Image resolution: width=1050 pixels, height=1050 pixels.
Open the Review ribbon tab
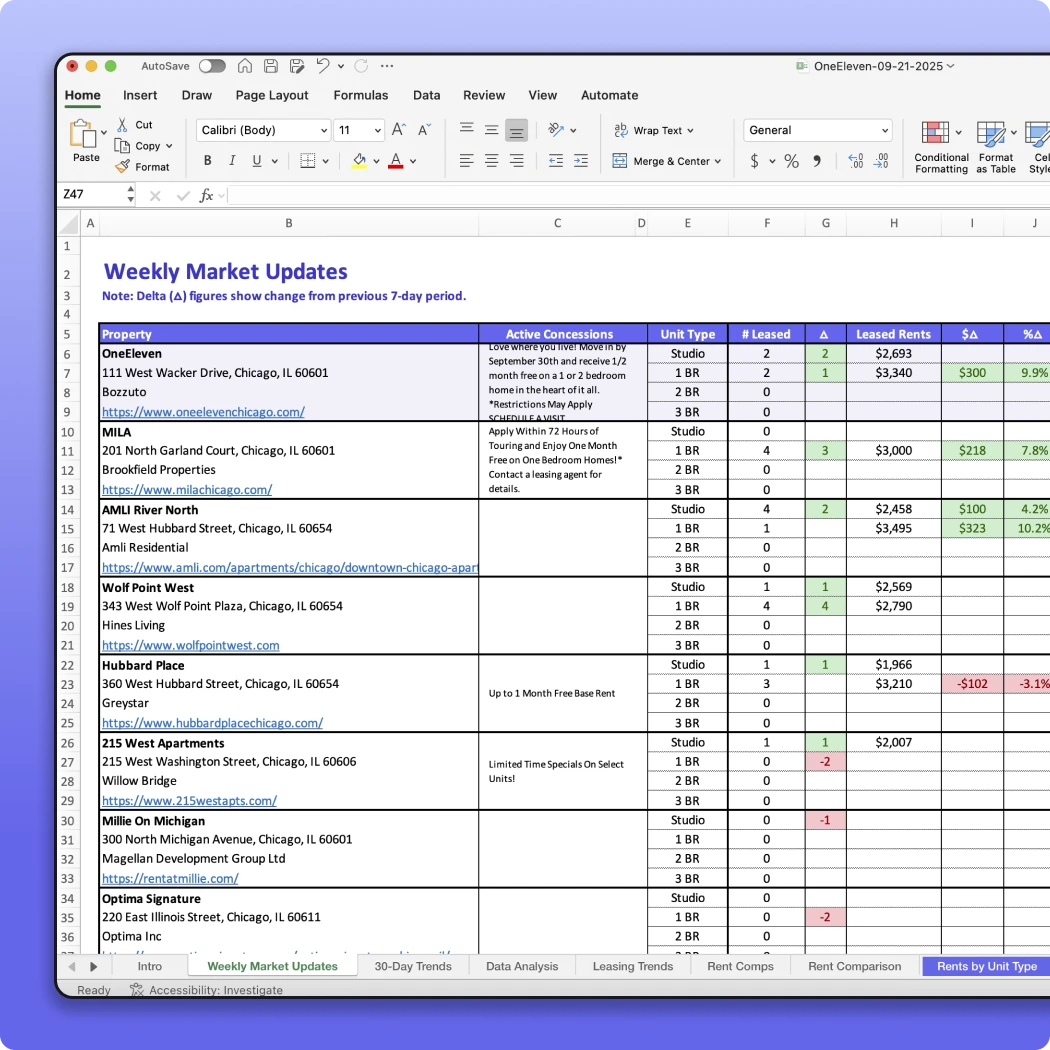click(x=484, y=95)
